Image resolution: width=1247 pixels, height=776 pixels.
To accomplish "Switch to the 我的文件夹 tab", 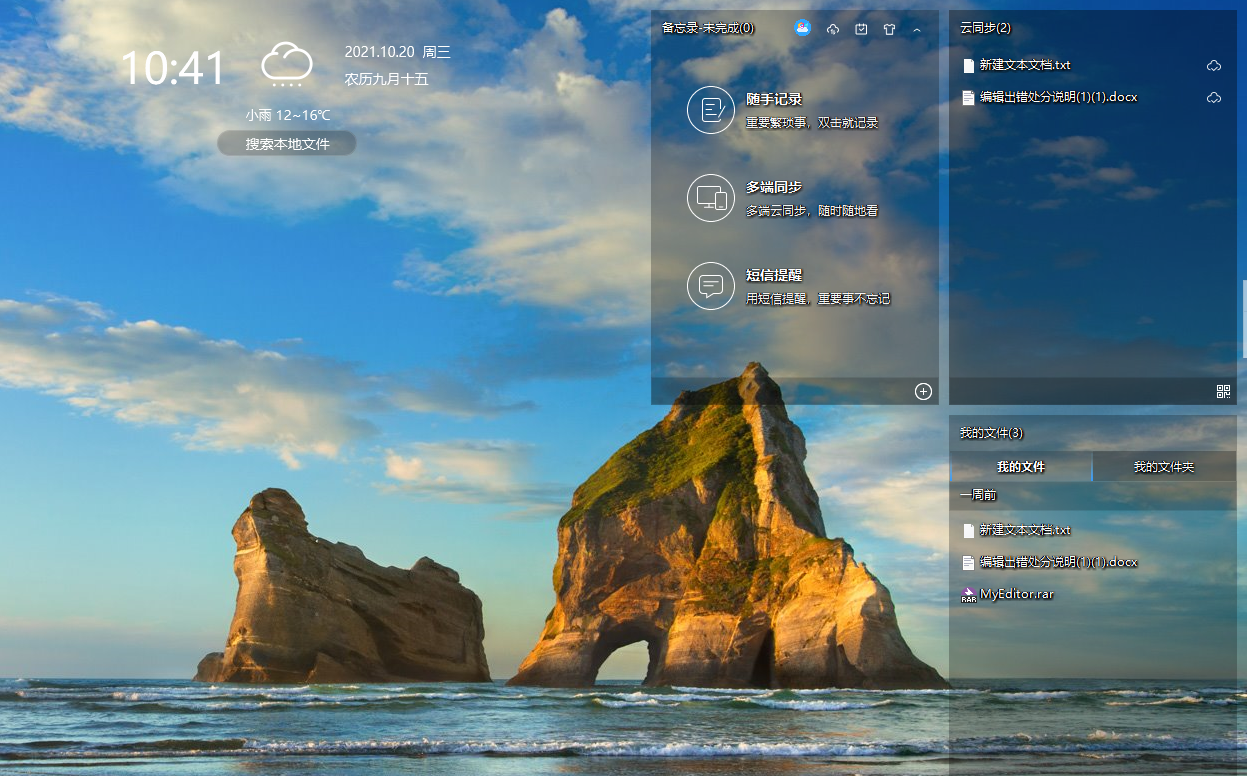I will tap(1164, 467).
